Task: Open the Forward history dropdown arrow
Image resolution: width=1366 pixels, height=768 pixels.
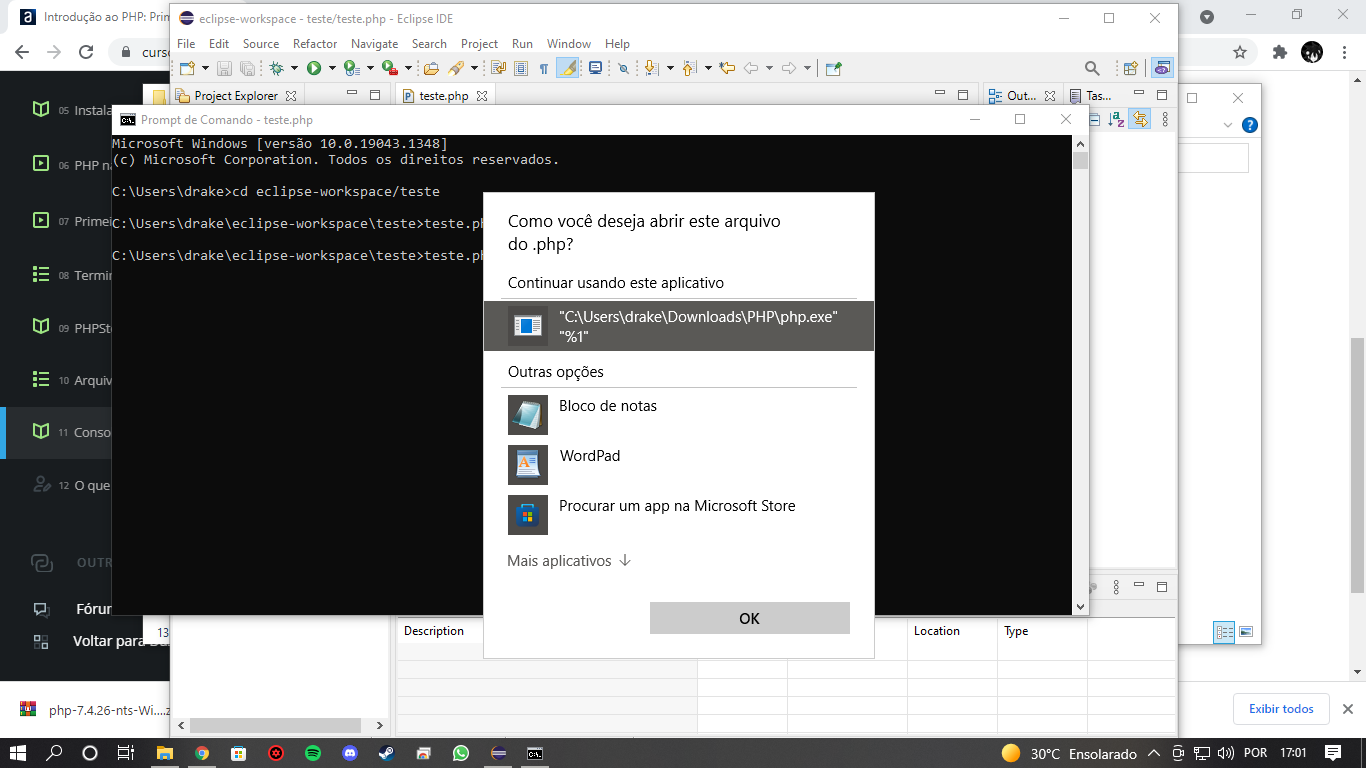Action: [807, 68]
